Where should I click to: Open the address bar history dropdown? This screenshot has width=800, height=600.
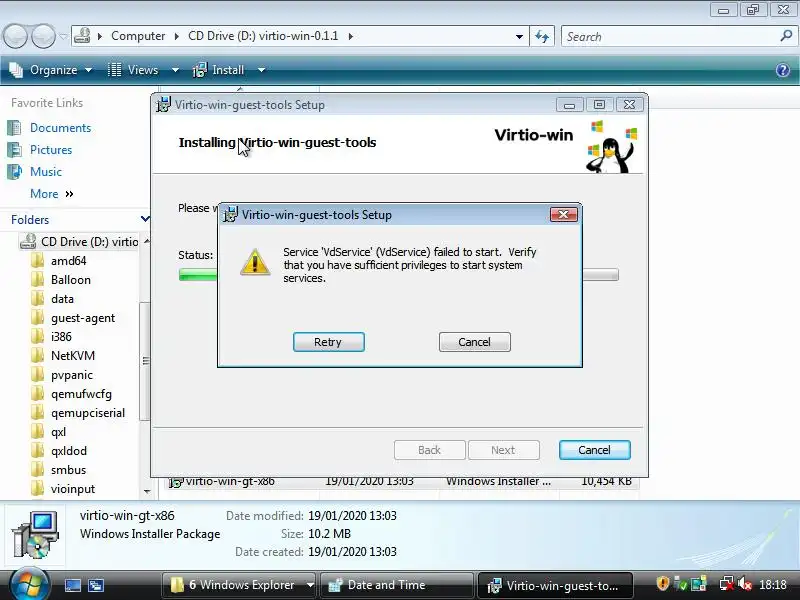[519, 37]
